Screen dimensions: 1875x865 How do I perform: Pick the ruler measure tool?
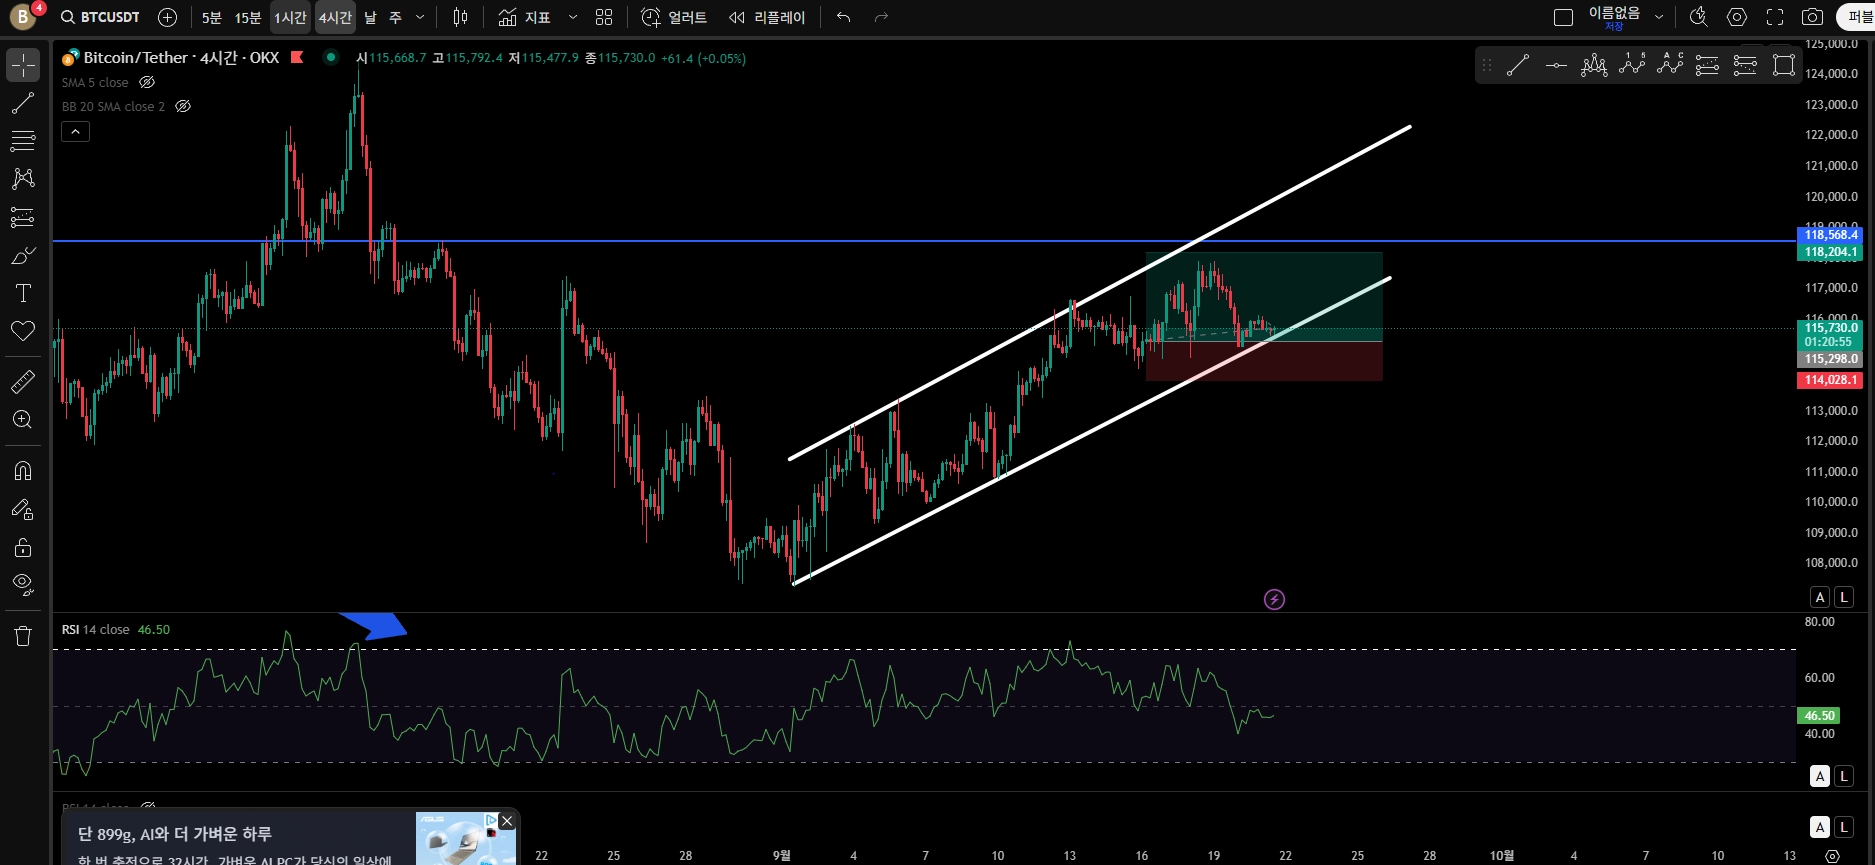pos(22,381)
